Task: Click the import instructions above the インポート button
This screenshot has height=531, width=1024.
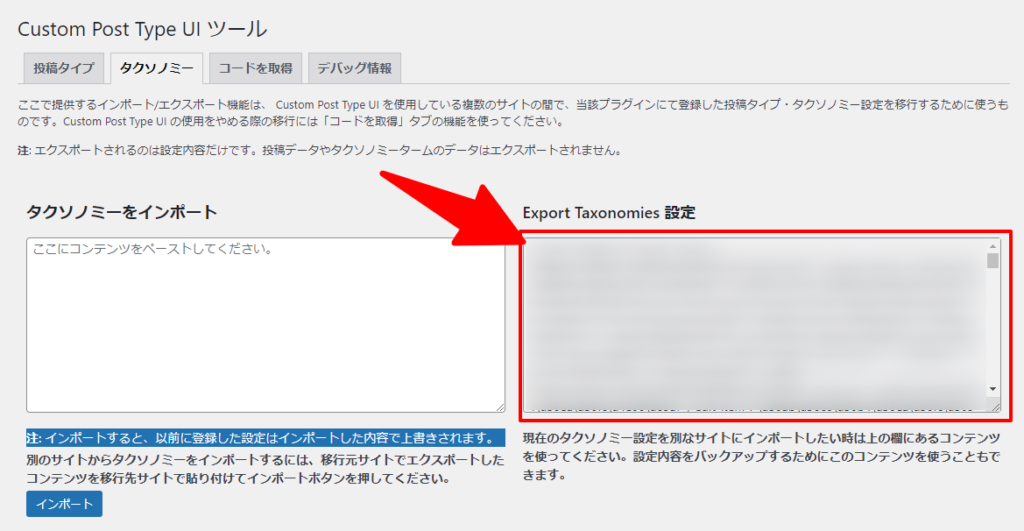Action: [x=265, y=468]
